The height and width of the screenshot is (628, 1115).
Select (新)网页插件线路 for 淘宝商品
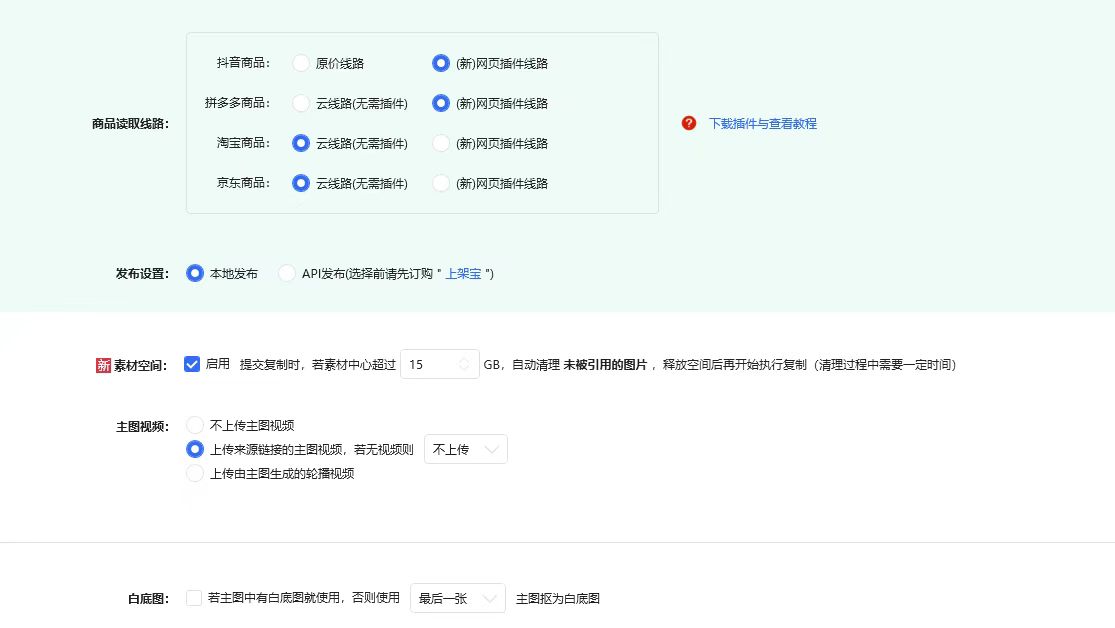pyautogui.click(x=441, y=143)
